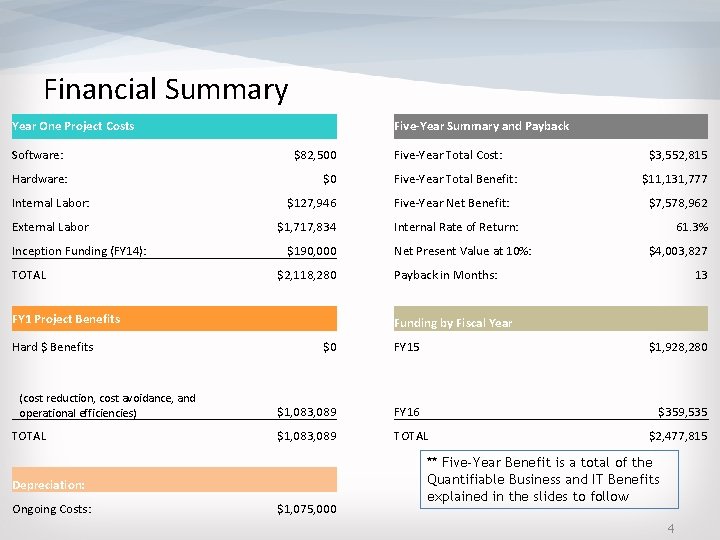This screenshot has height=540, width=720.
Task: Click the Ongoing Costs: label
Action: tap(52, 509)
